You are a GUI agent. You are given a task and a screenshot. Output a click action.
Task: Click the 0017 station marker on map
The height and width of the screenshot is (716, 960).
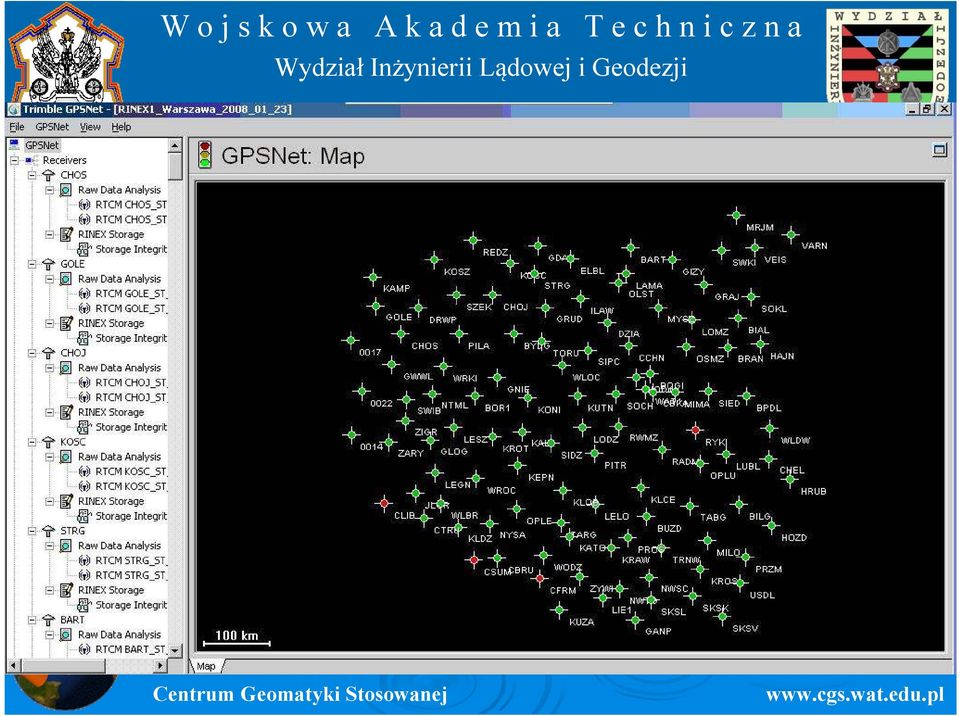(350, 340)
